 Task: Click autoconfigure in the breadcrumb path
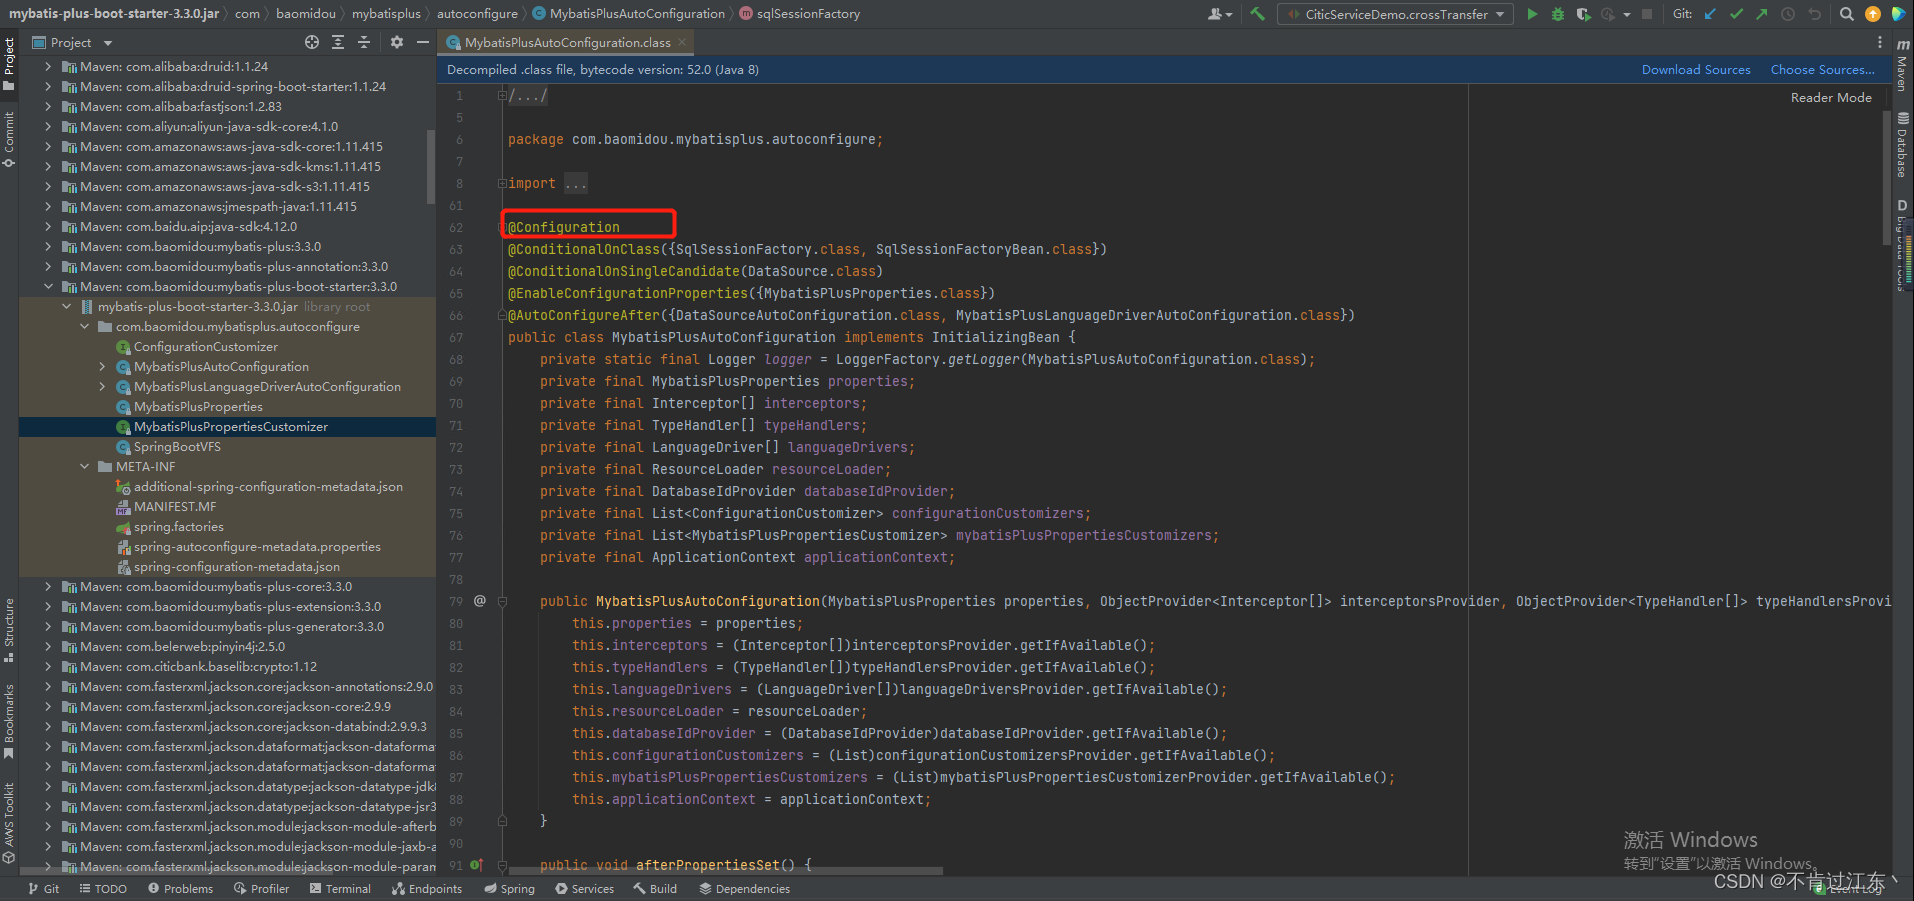tap(477, 13)
